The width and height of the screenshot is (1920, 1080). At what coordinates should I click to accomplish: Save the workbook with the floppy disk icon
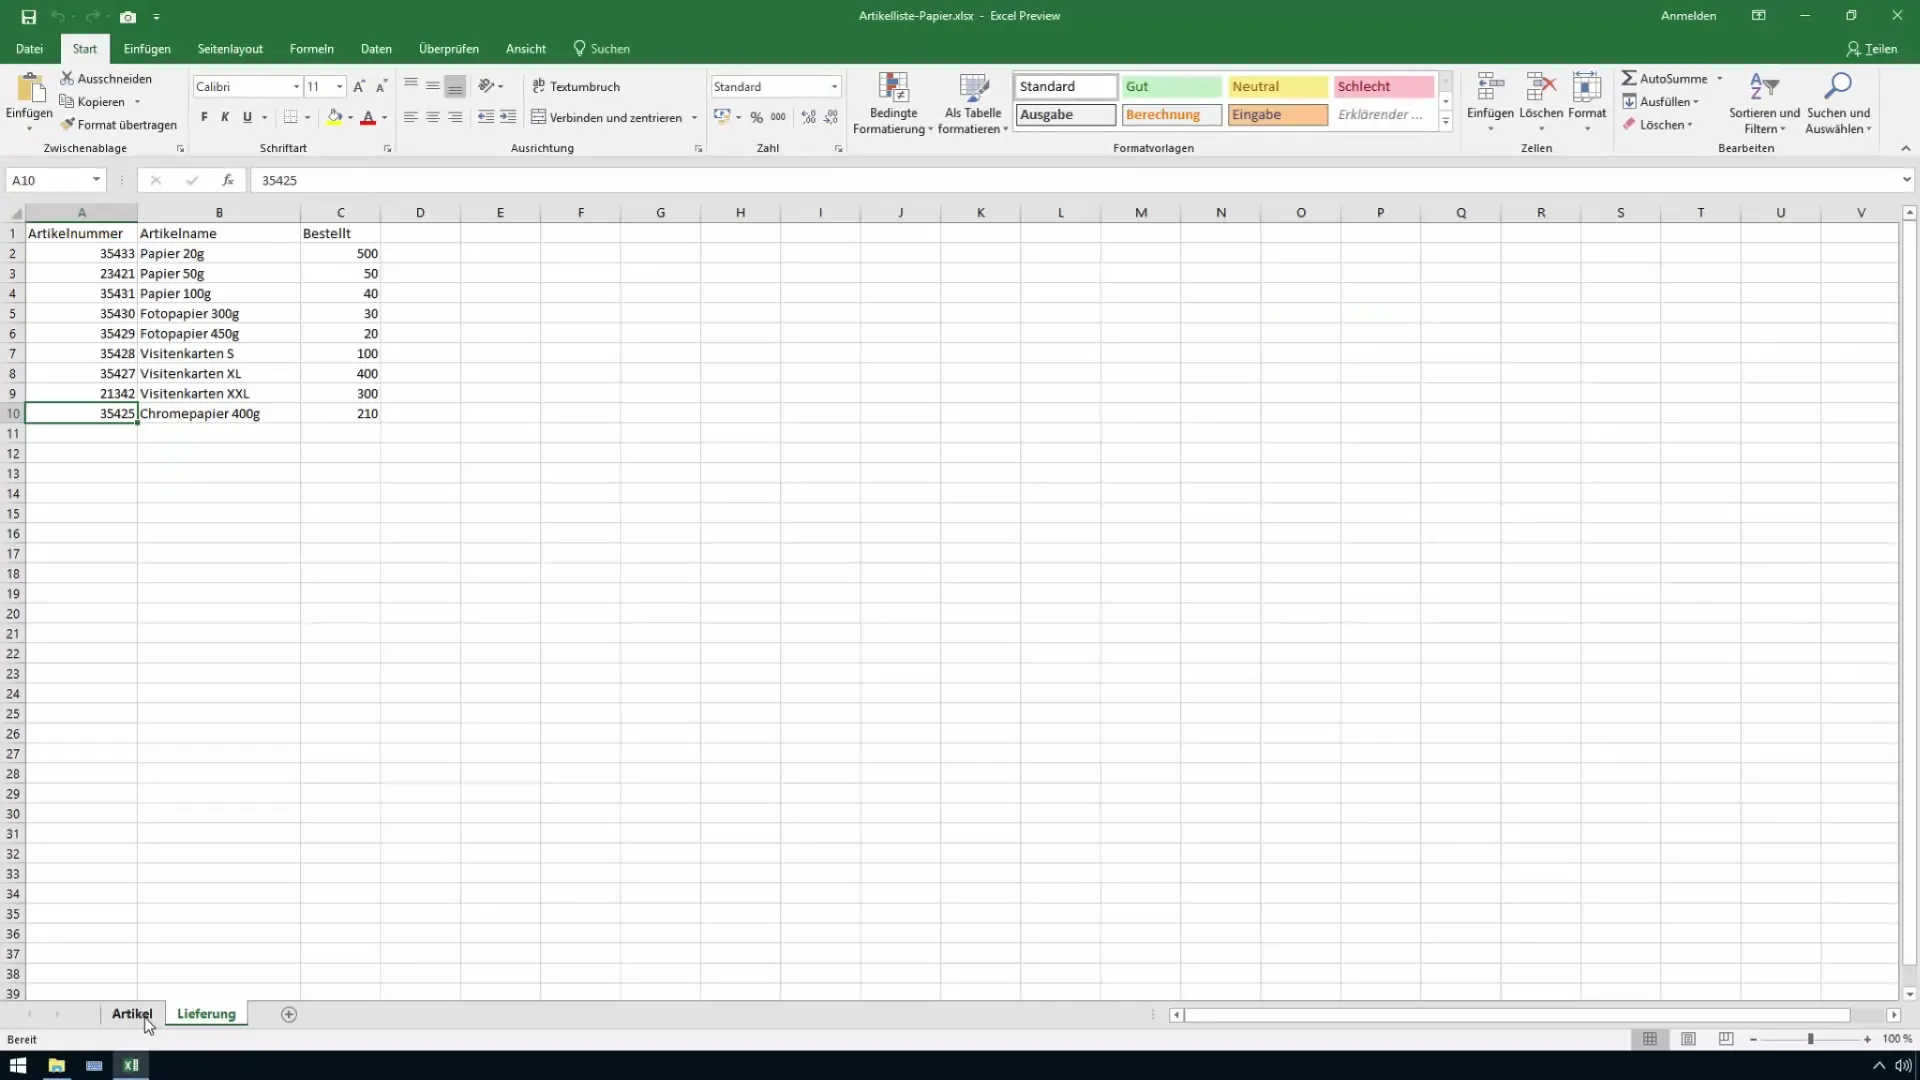[28, 17]
